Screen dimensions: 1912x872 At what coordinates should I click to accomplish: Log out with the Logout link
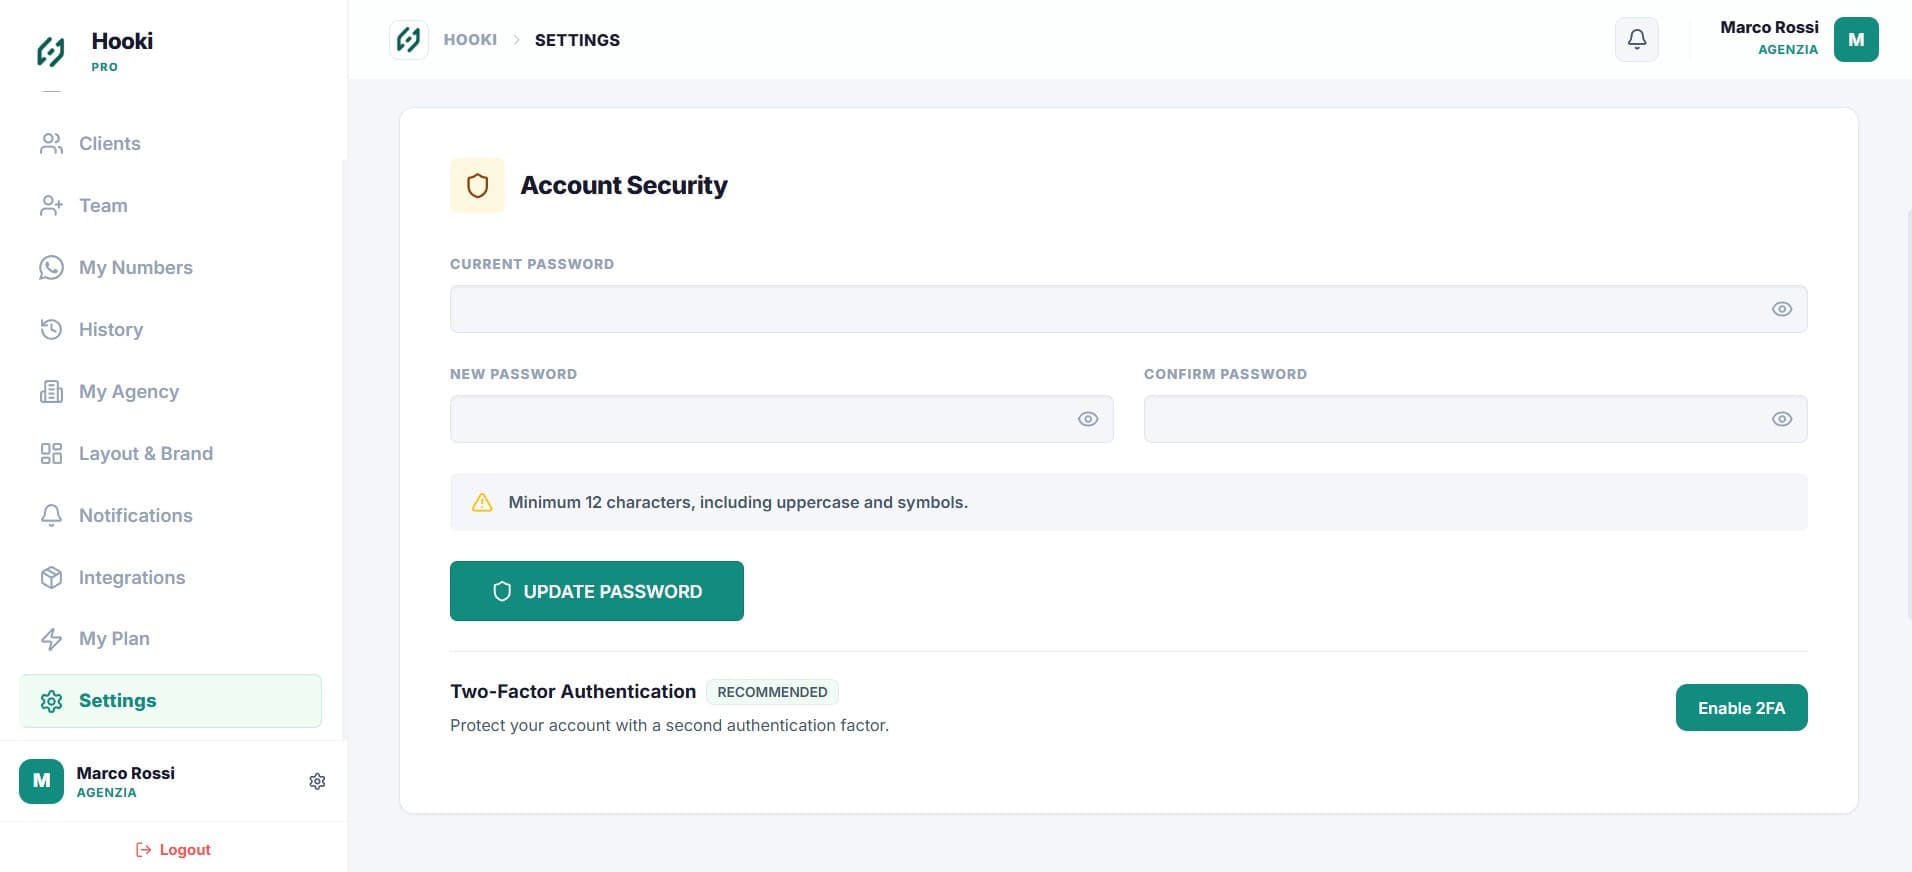[x=173, y=850]
